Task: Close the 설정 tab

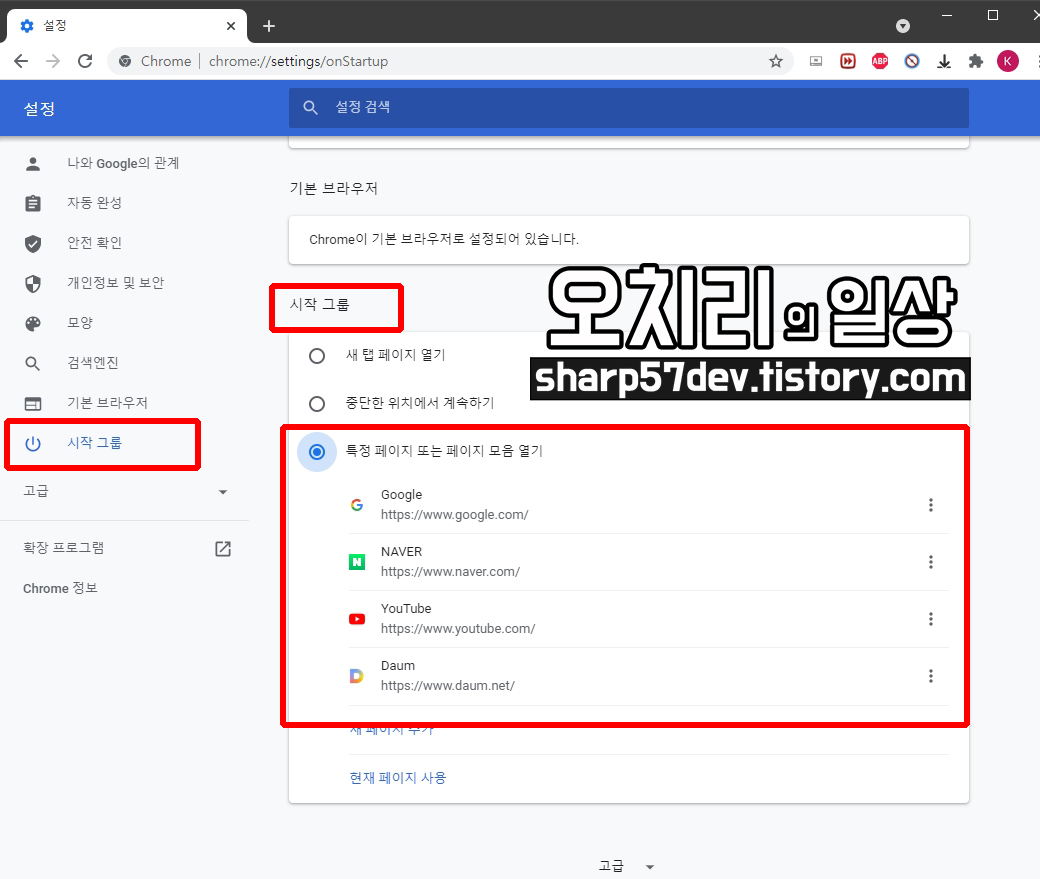Action: pos(231,26)
